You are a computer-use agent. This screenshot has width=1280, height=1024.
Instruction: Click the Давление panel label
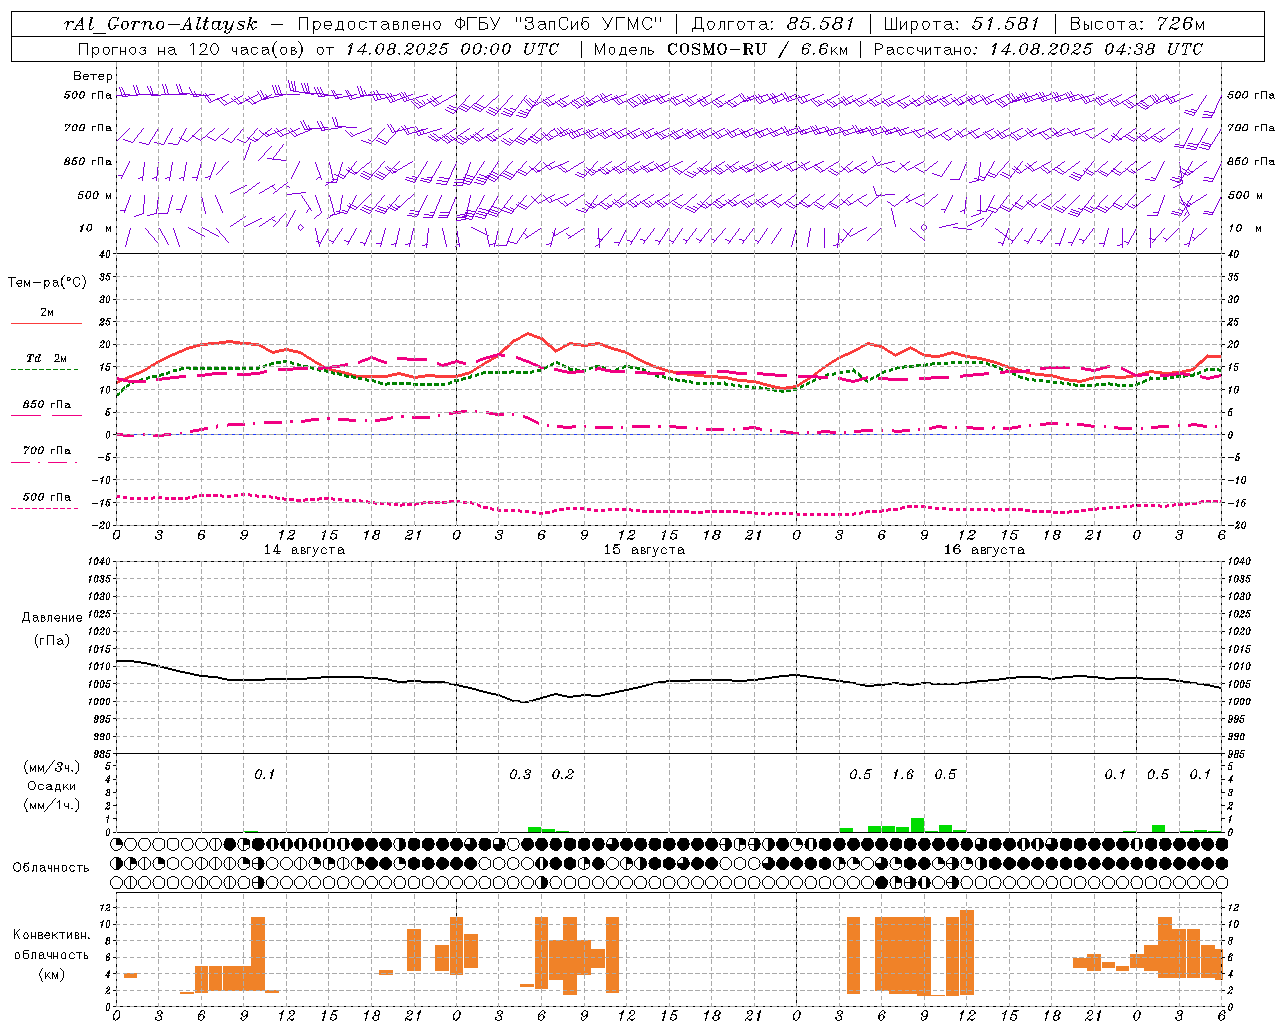52,618
